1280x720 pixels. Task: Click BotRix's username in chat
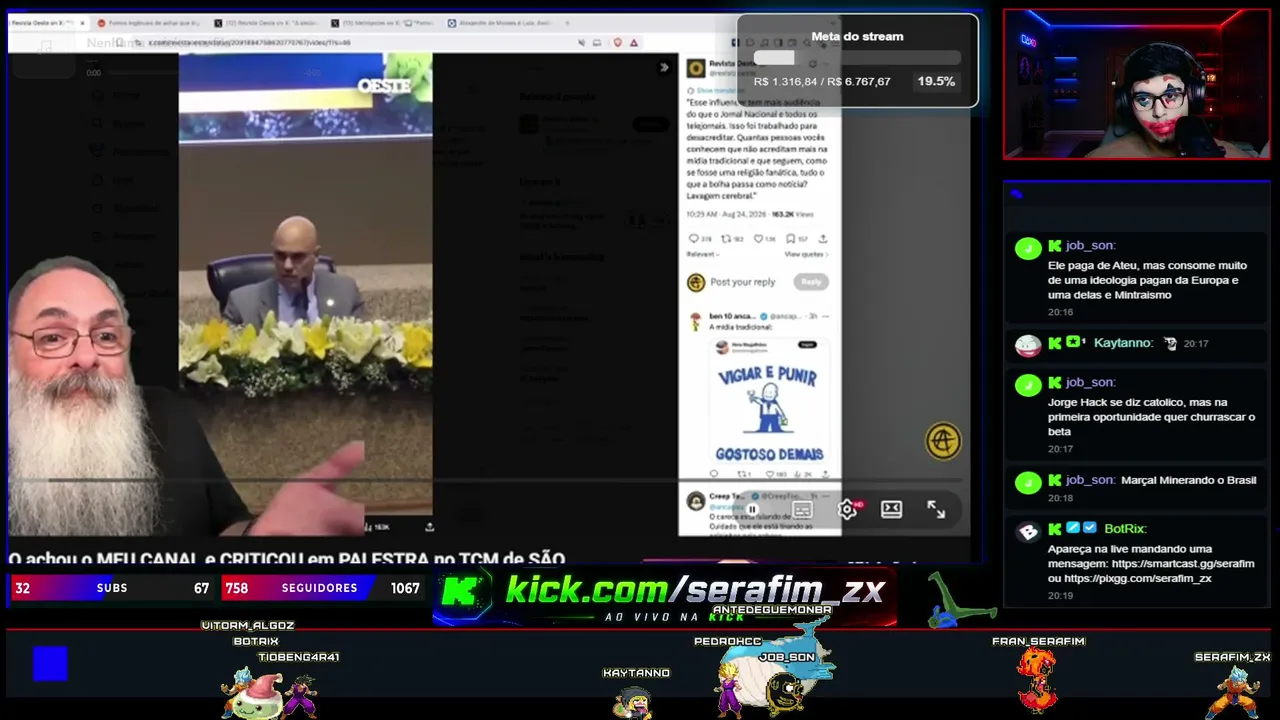(x=1125, y=528)
